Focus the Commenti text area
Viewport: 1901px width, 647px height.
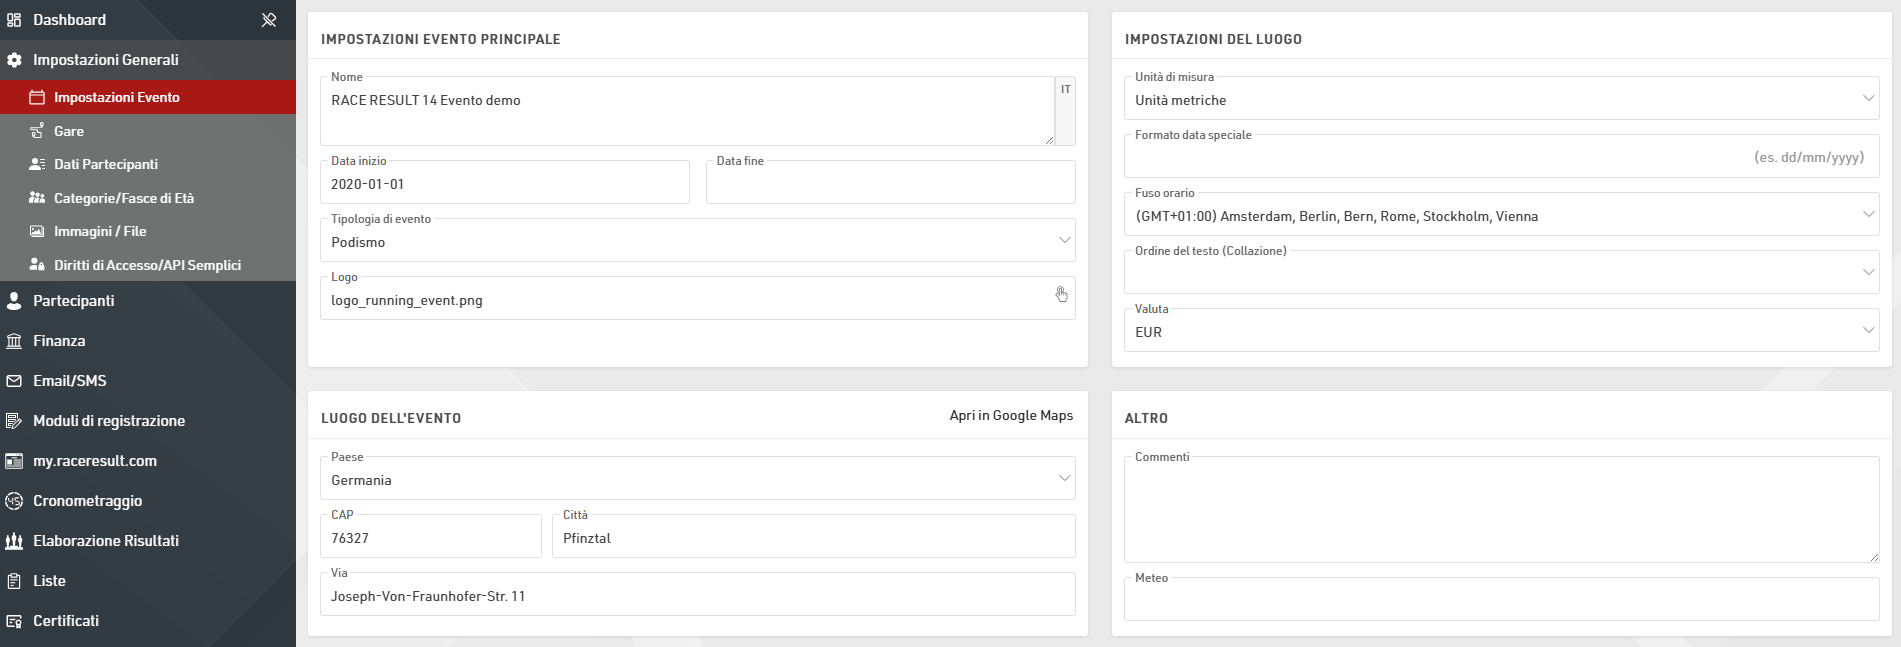pos(1500,512)
